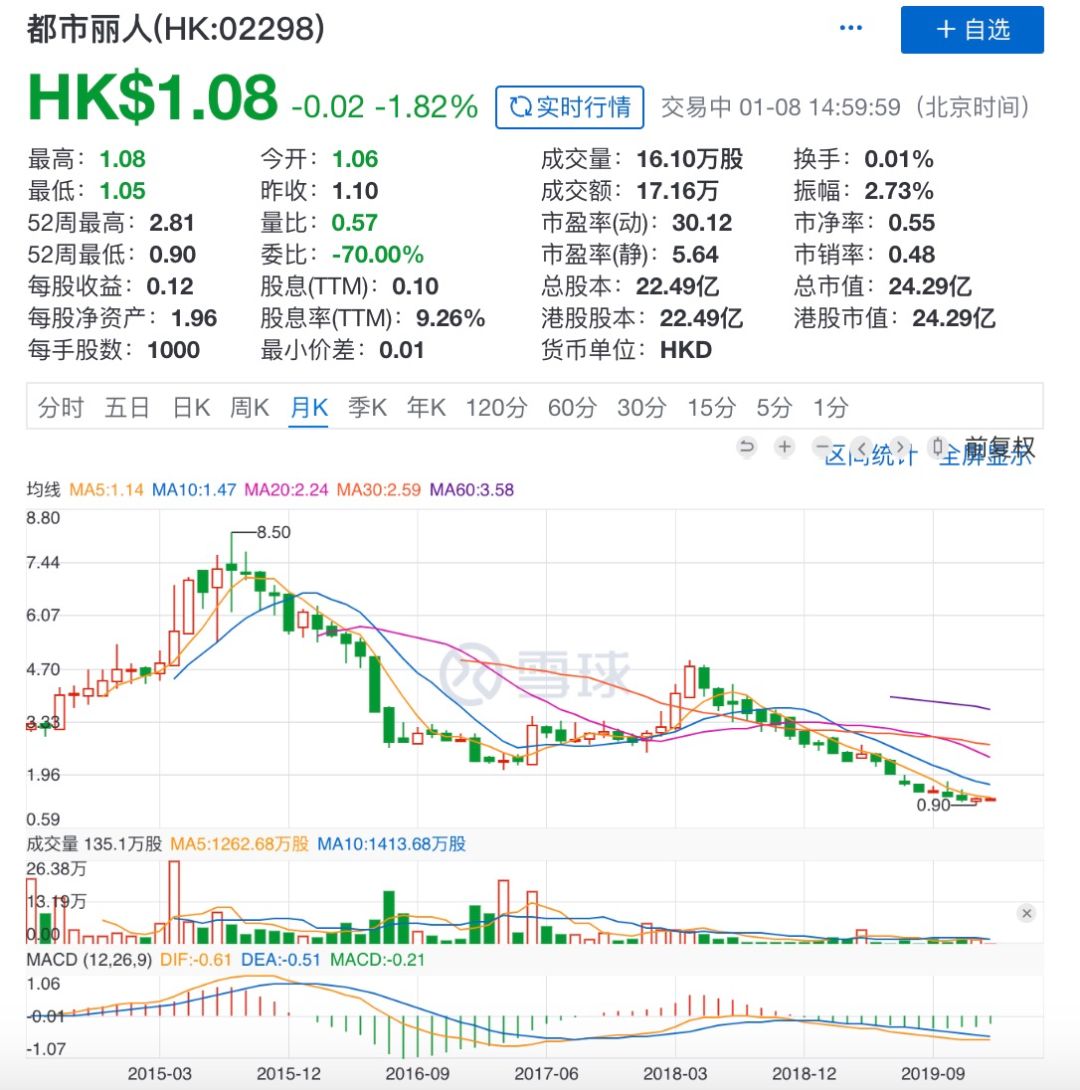Click the 0.90 low price marker

[x=933, y=805]
